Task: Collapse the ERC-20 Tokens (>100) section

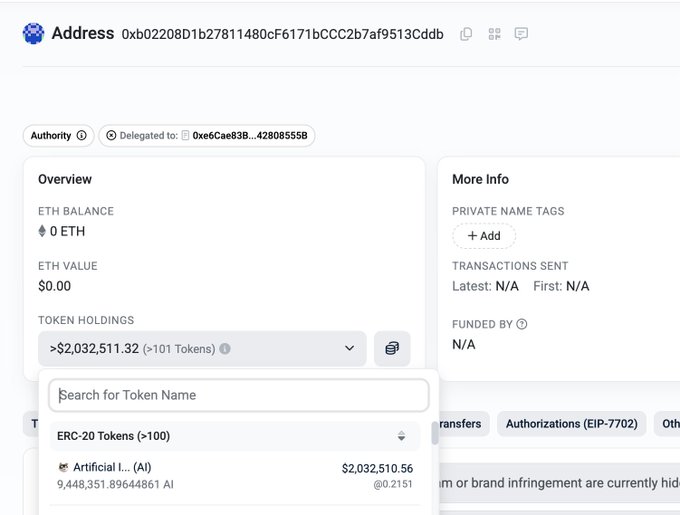Action: tap(235, 436)
